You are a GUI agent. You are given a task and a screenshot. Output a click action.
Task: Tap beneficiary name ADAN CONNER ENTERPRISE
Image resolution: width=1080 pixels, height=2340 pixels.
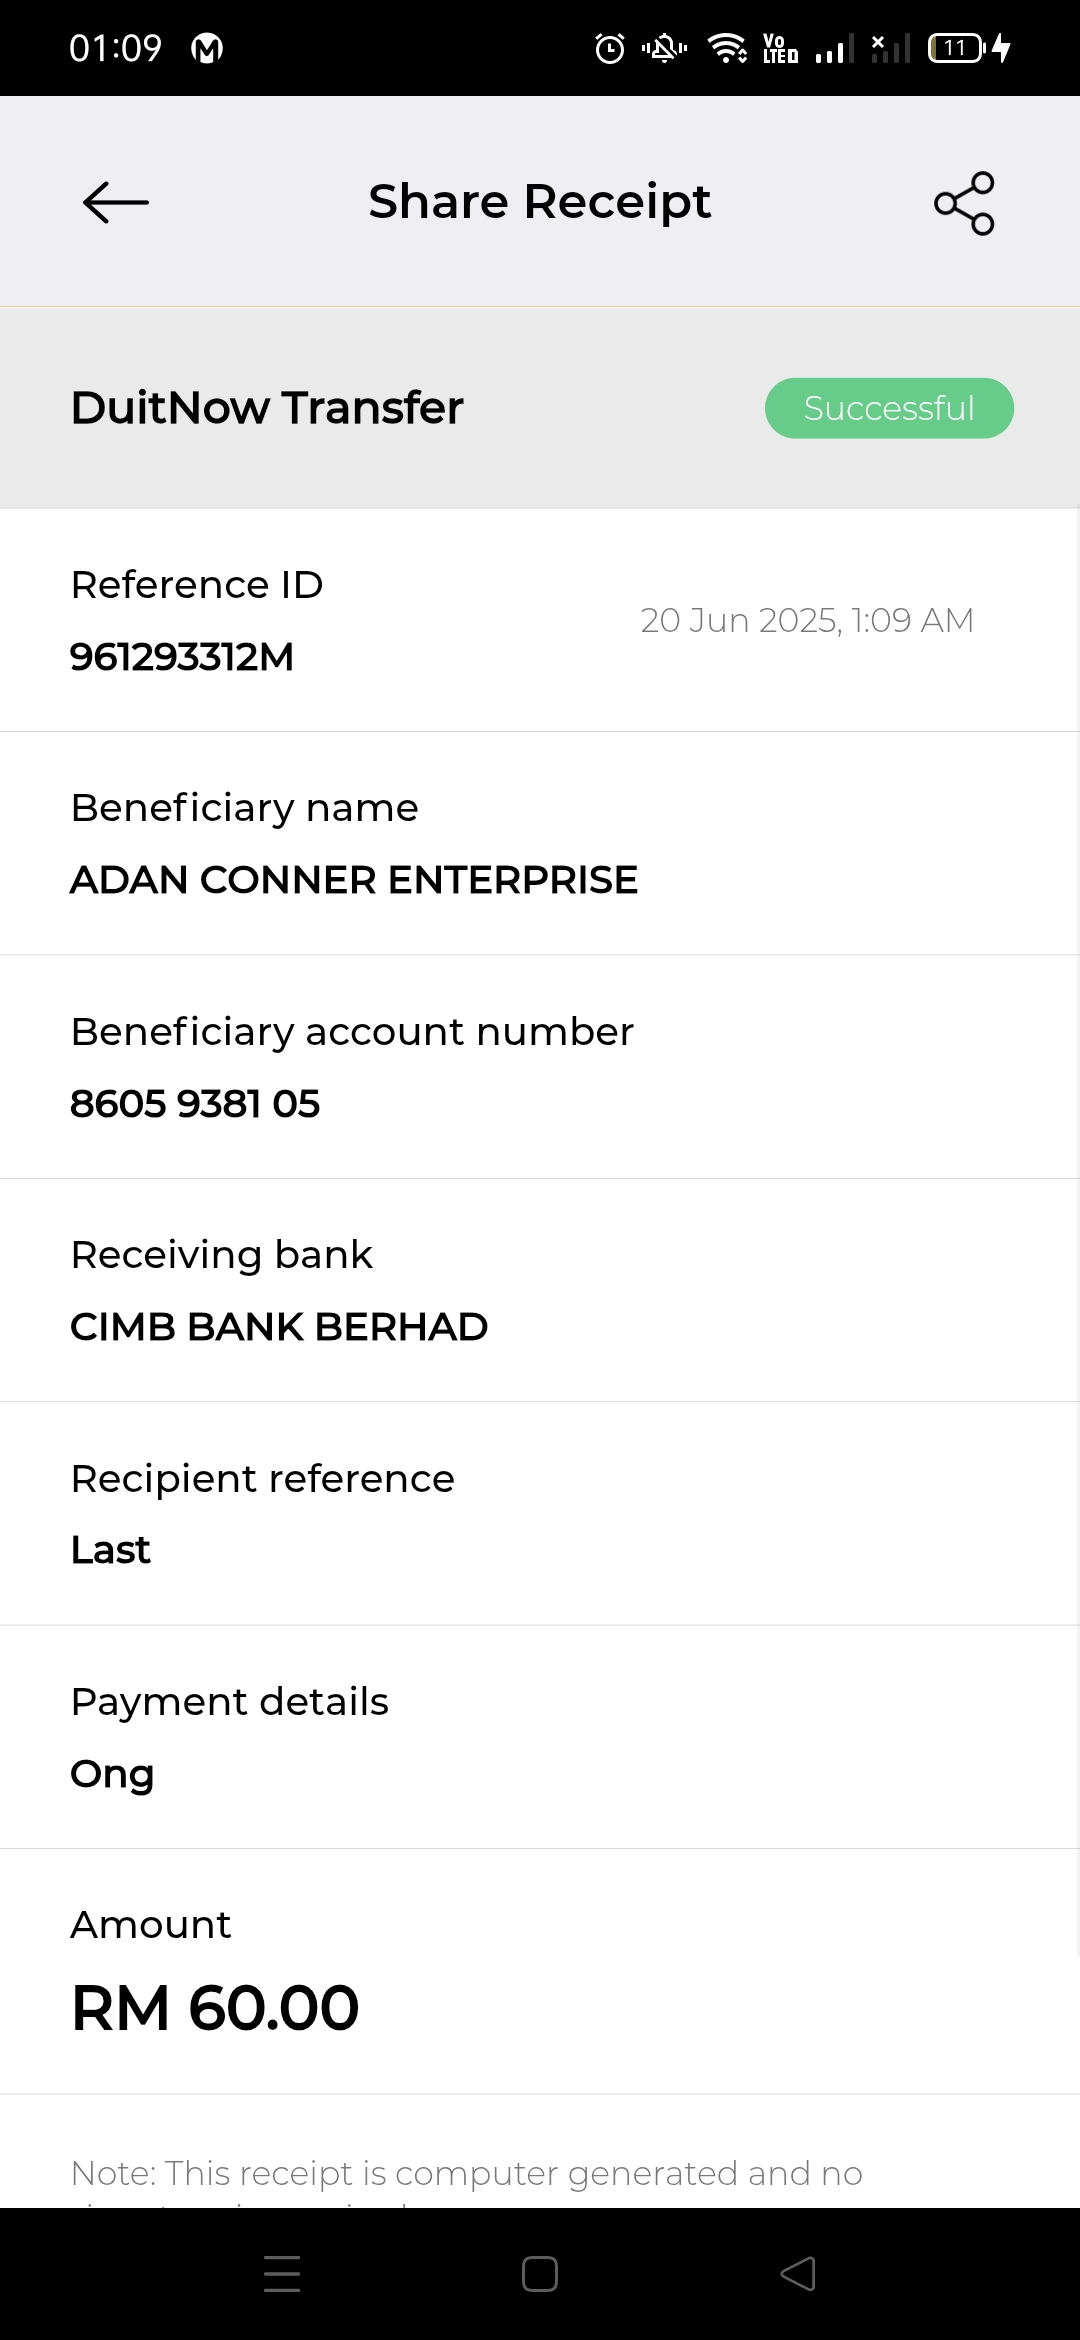(354, 880)
